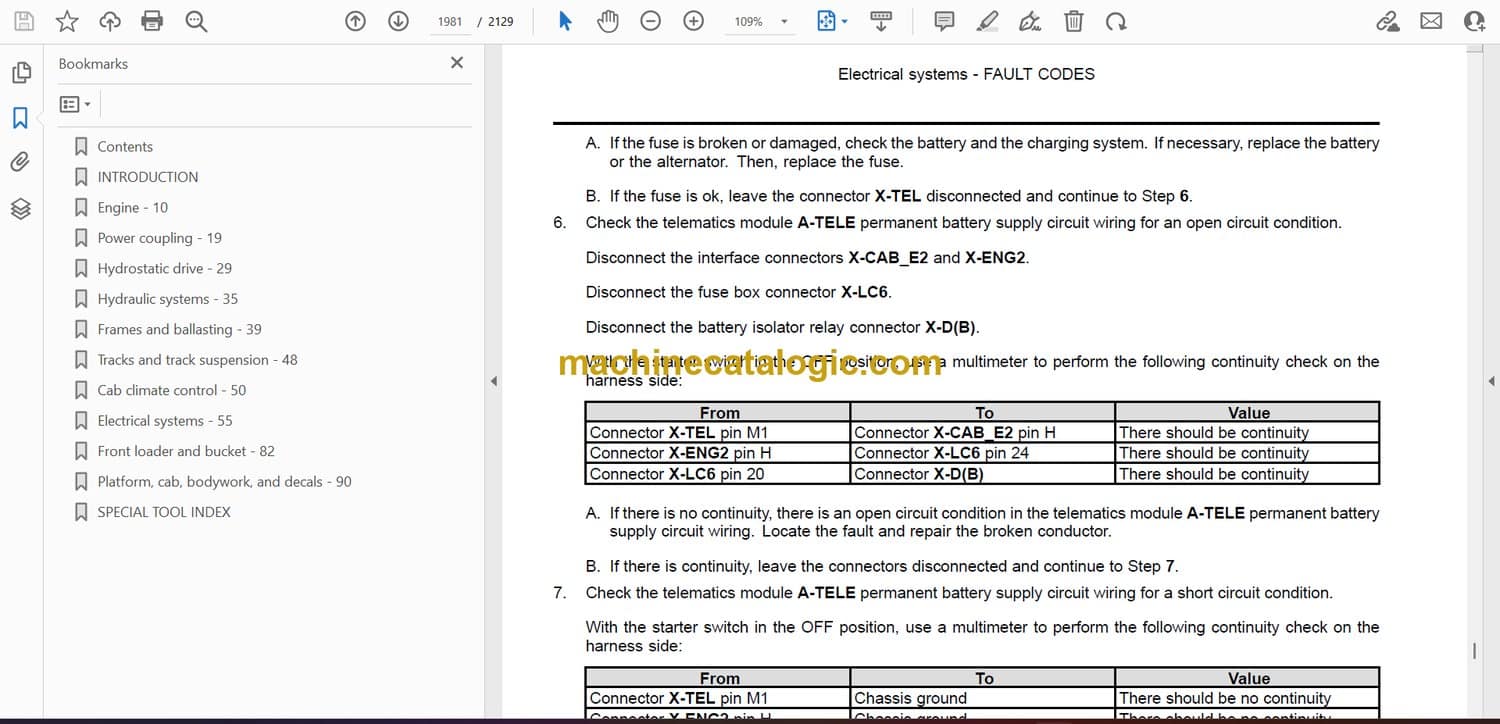Click the 109% zoom value field
1500x724 pixels.
tap(749, 21)
